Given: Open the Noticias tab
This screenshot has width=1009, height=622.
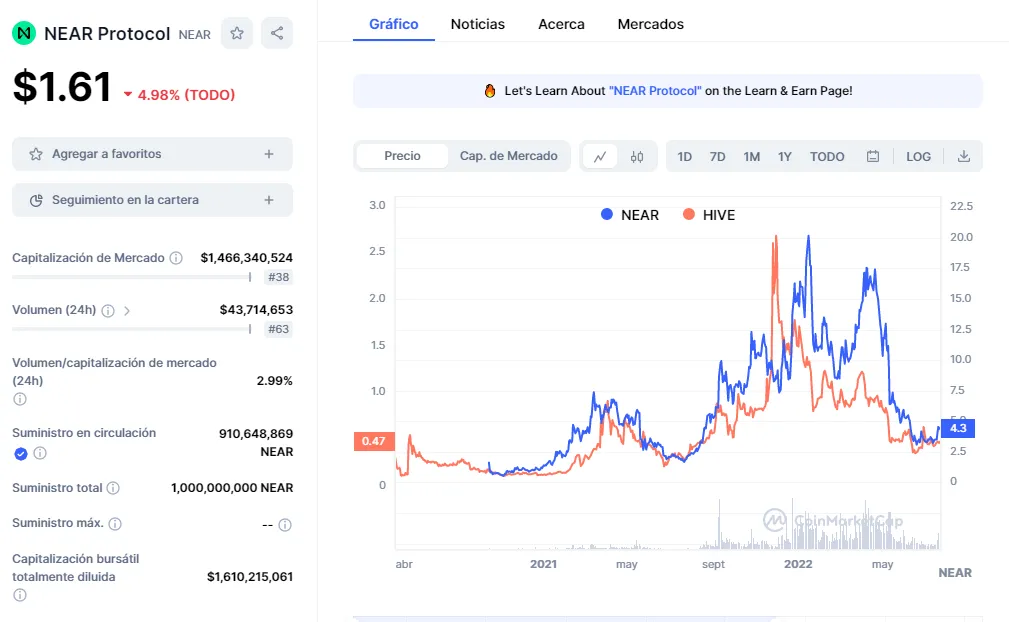Looking at the screenshot, I should pyautogui.click(x=477, y=24).
